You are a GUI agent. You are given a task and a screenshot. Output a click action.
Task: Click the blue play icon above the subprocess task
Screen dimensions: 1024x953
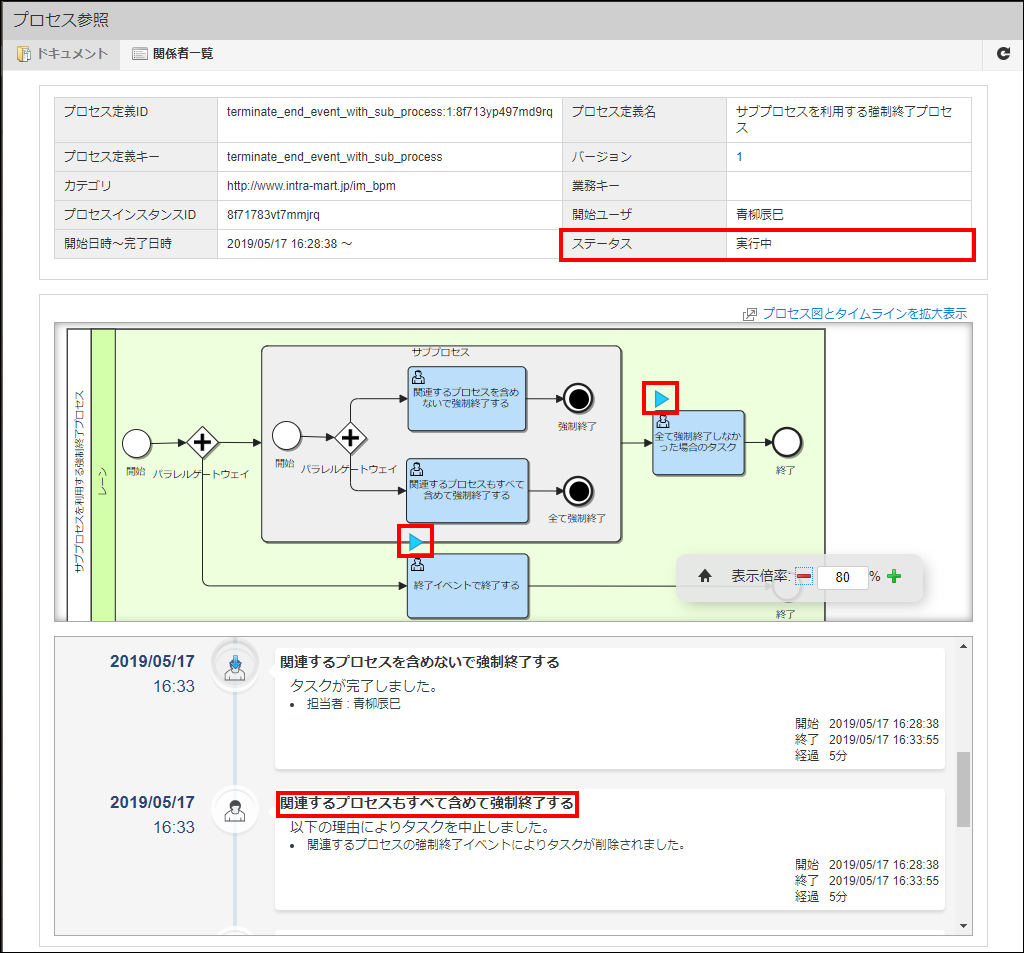(661, 397)
